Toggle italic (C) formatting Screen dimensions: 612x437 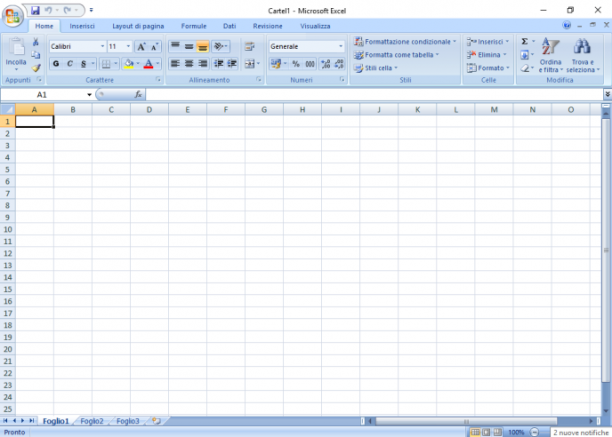point(70,64)
